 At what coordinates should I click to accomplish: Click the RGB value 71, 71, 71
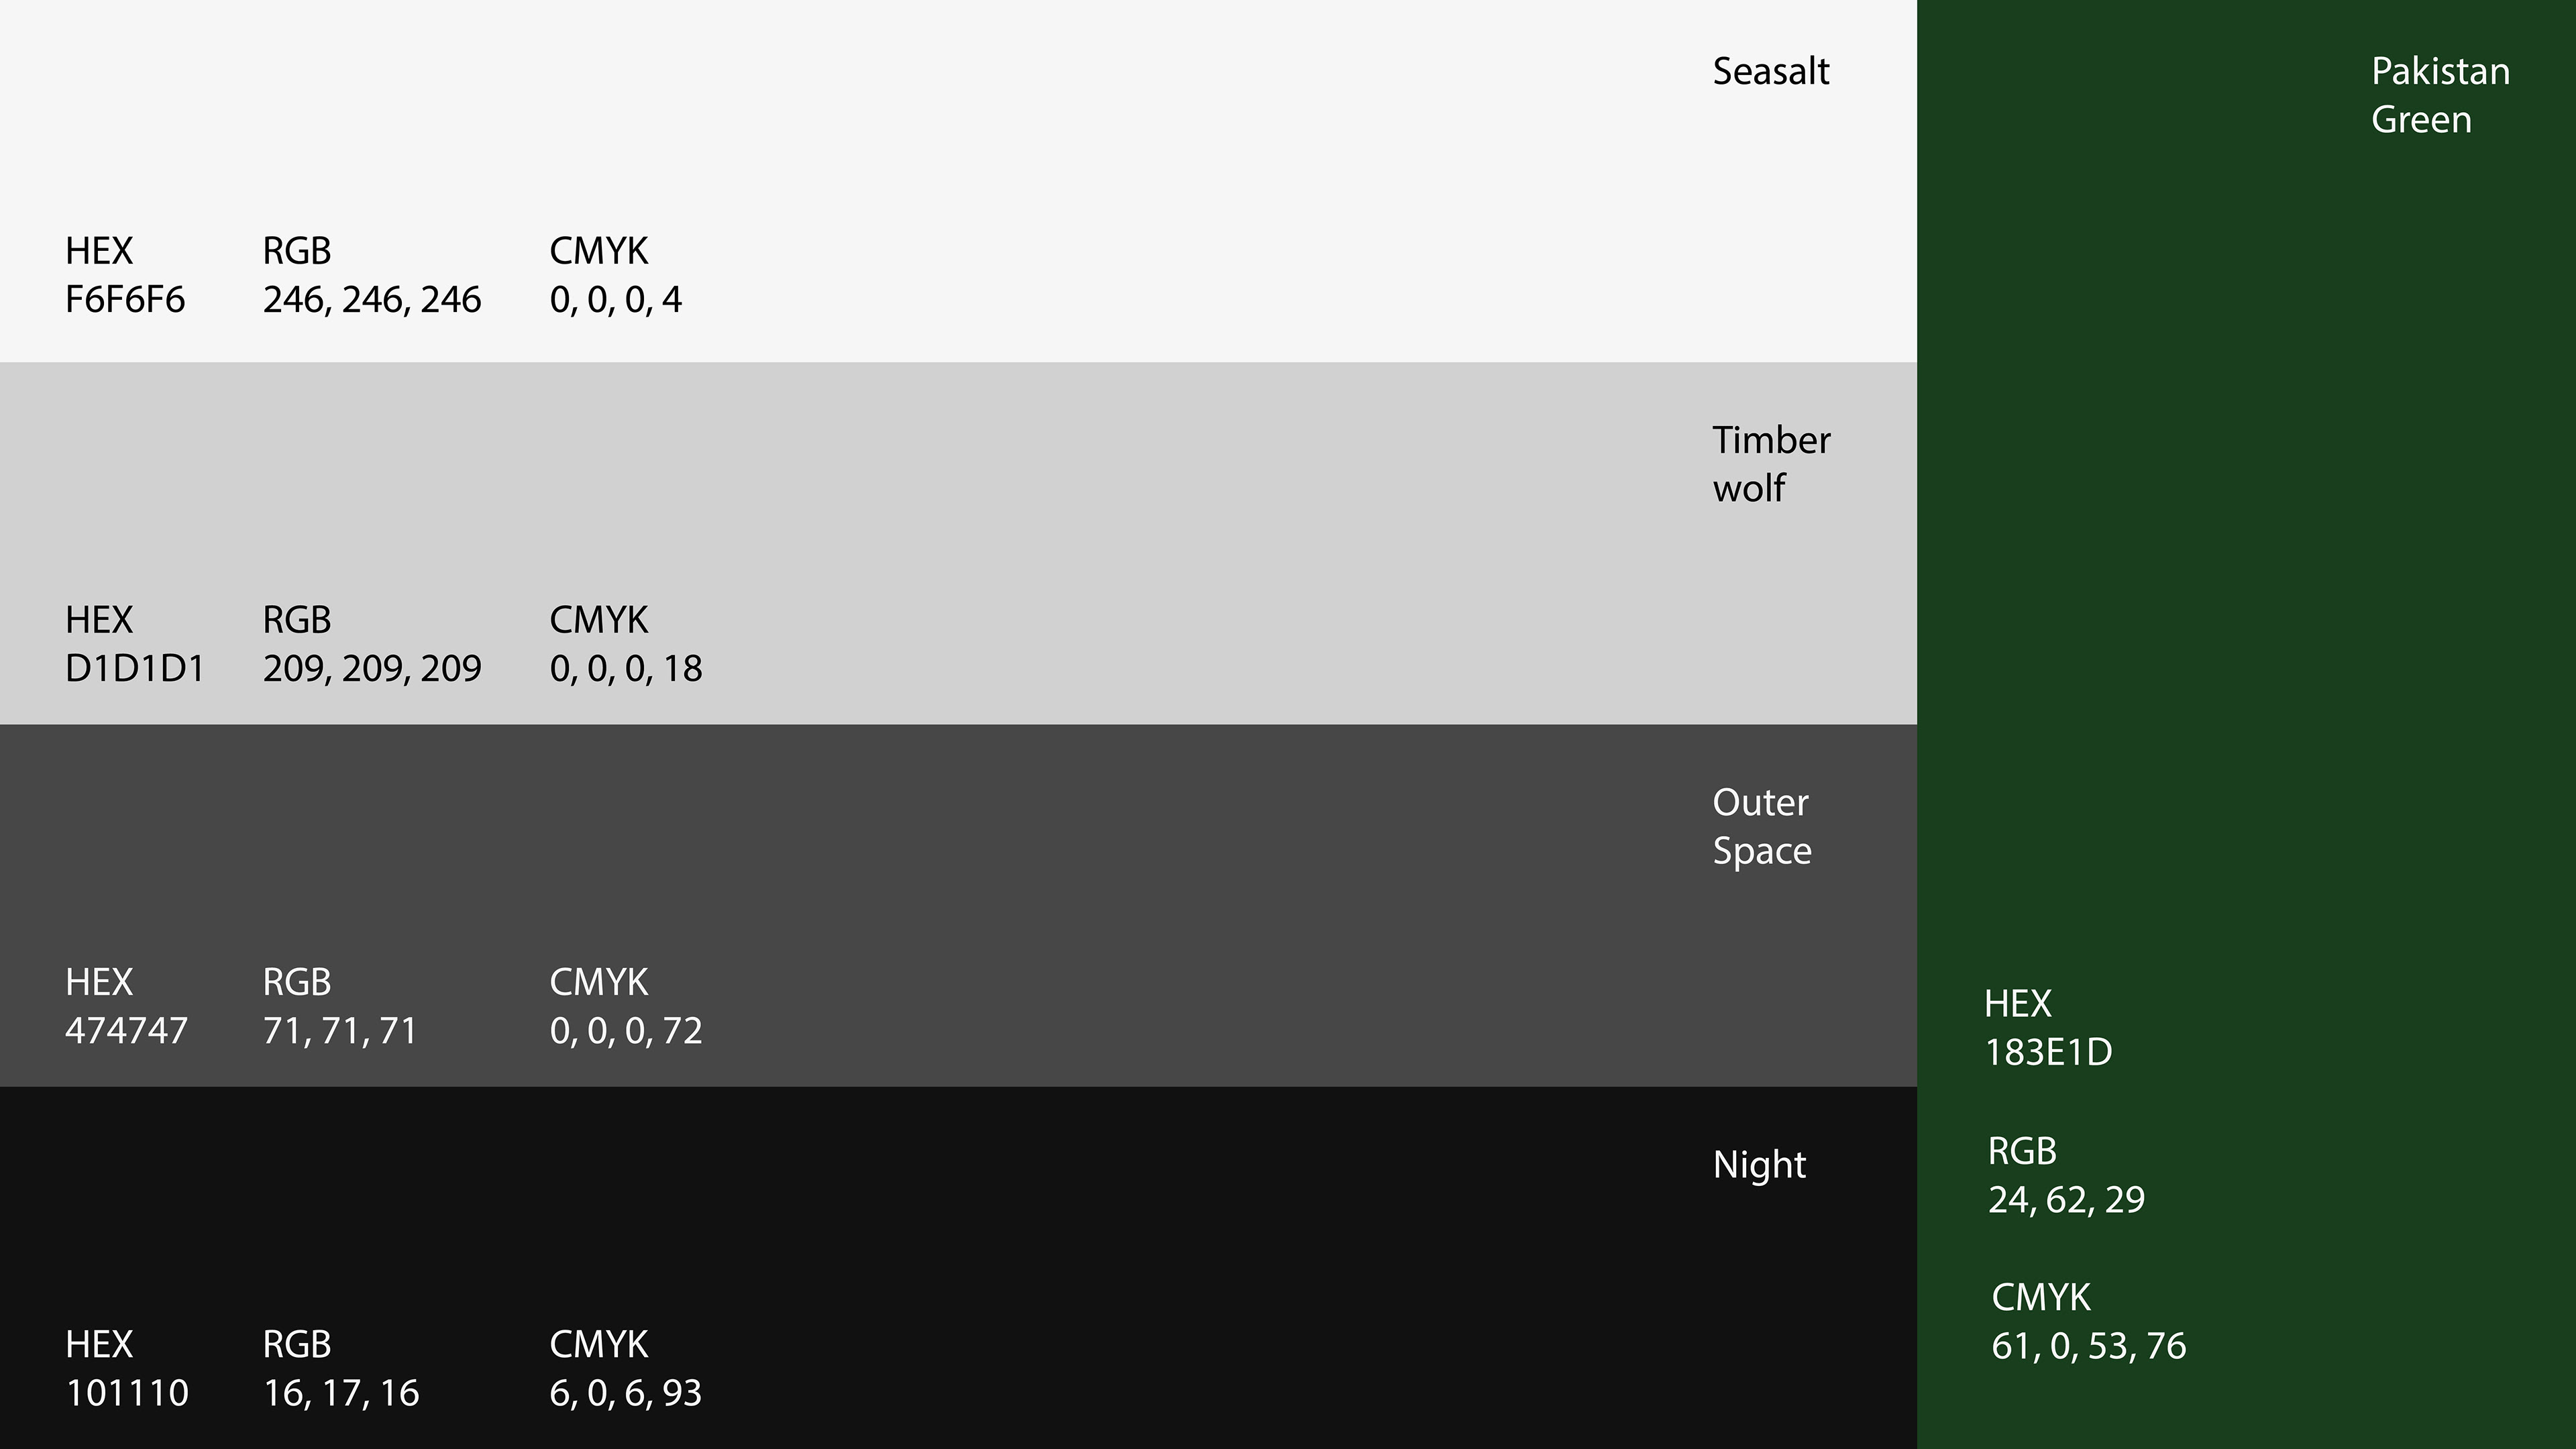pyautogui.click(x=340, y=1031)
